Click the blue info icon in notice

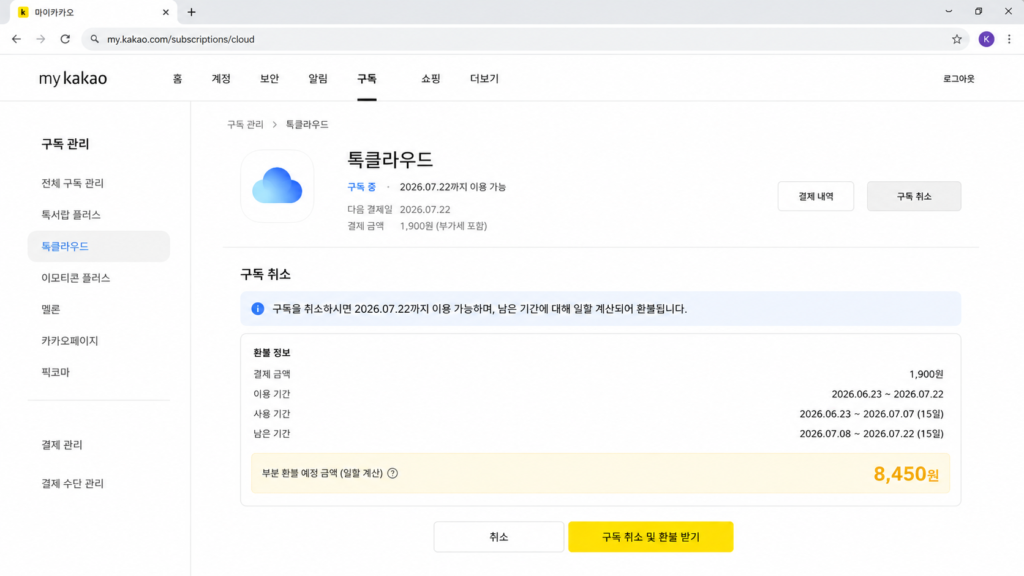[x=257, y=308]
